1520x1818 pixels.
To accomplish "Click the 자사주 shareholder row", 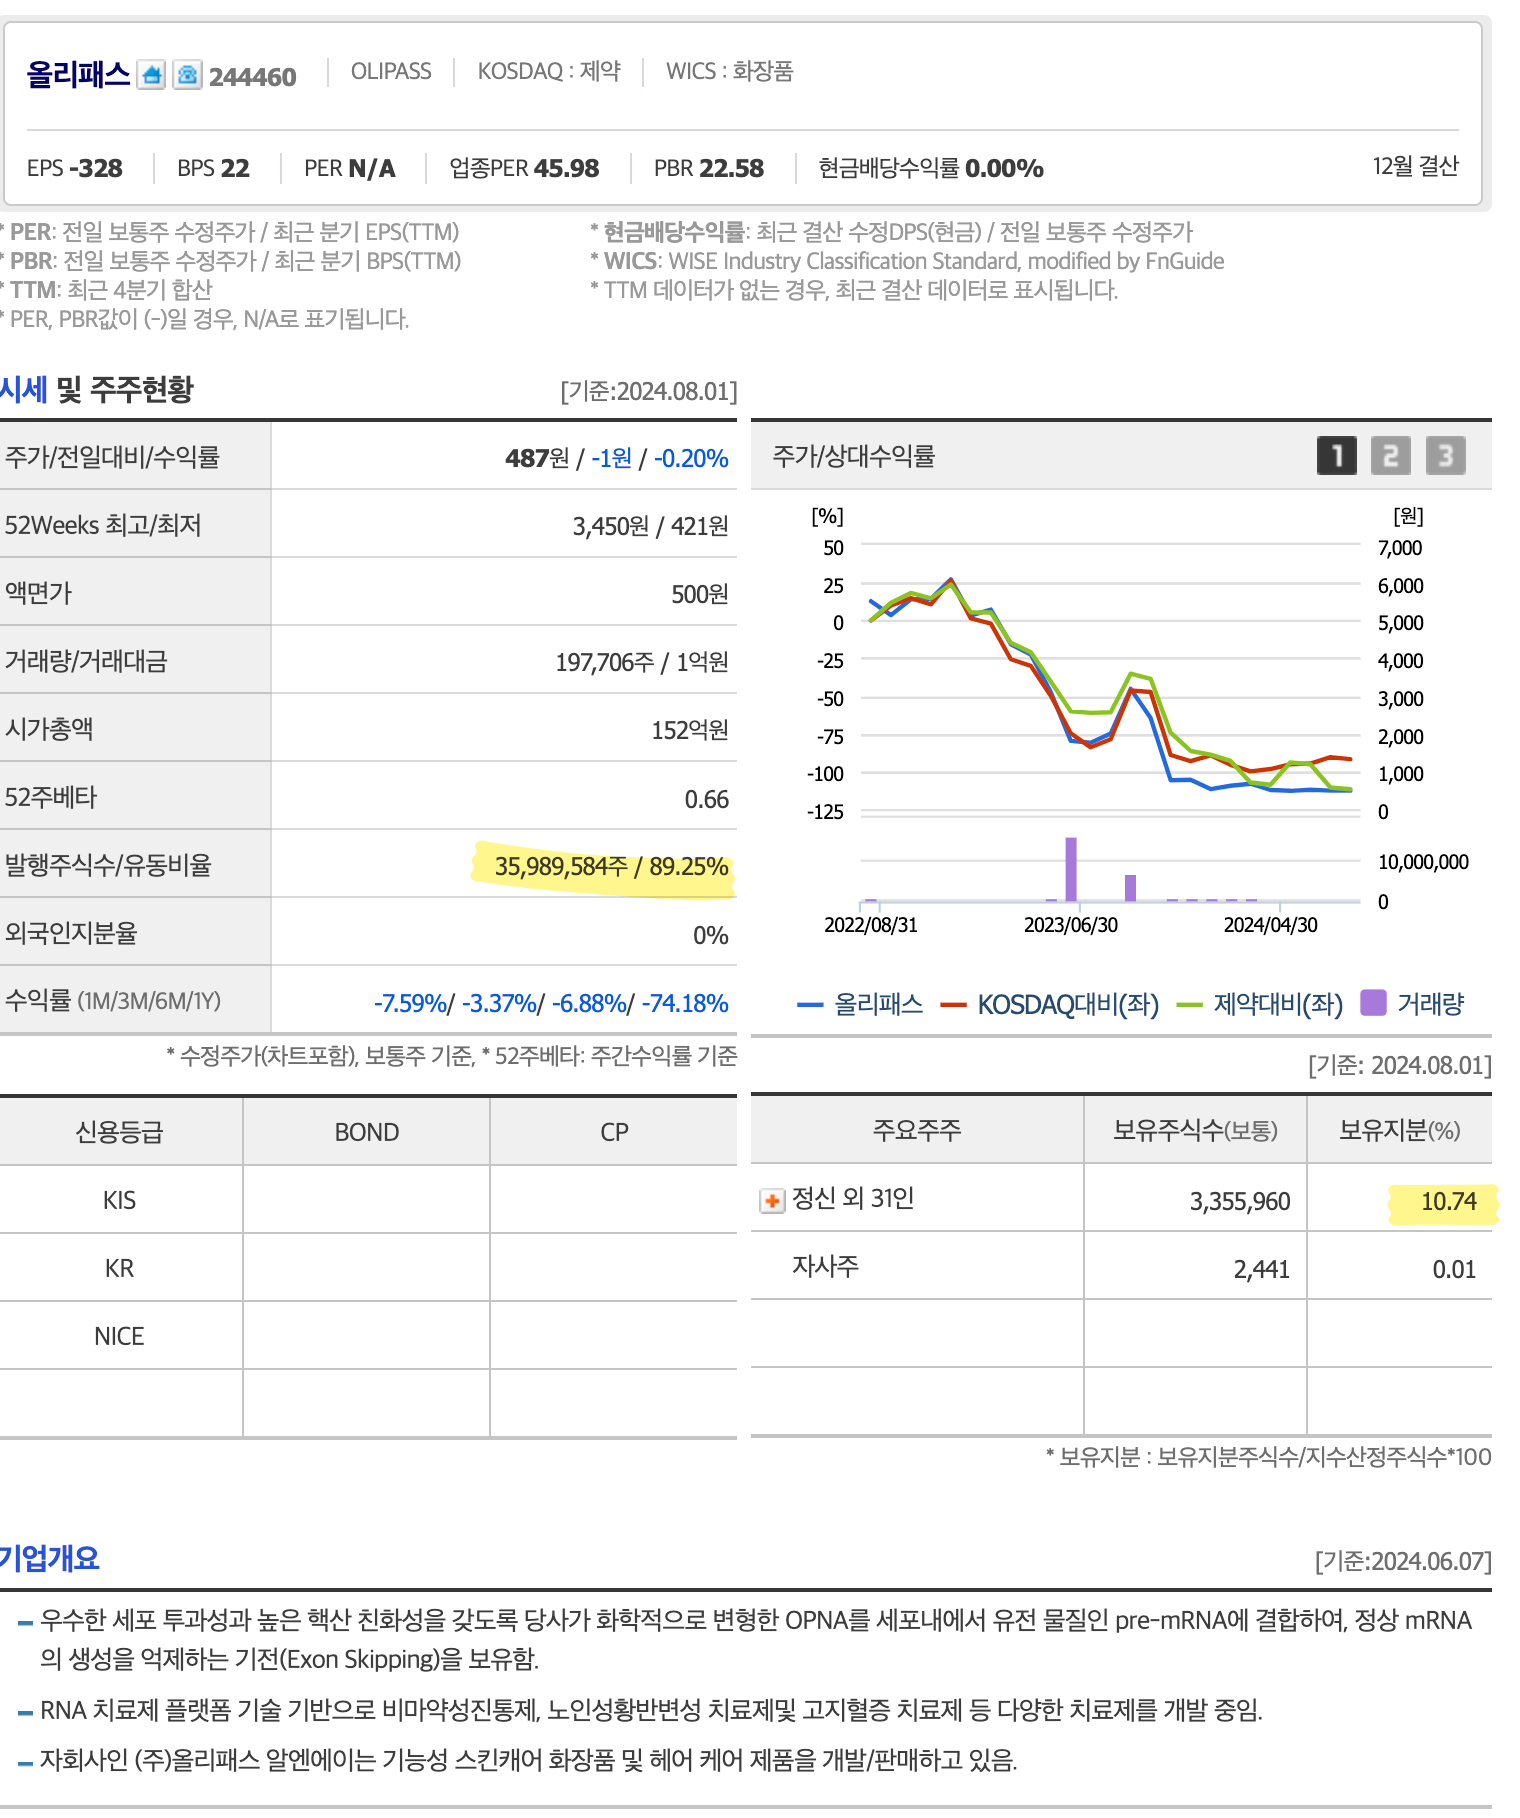I will click(1121, 1266).
